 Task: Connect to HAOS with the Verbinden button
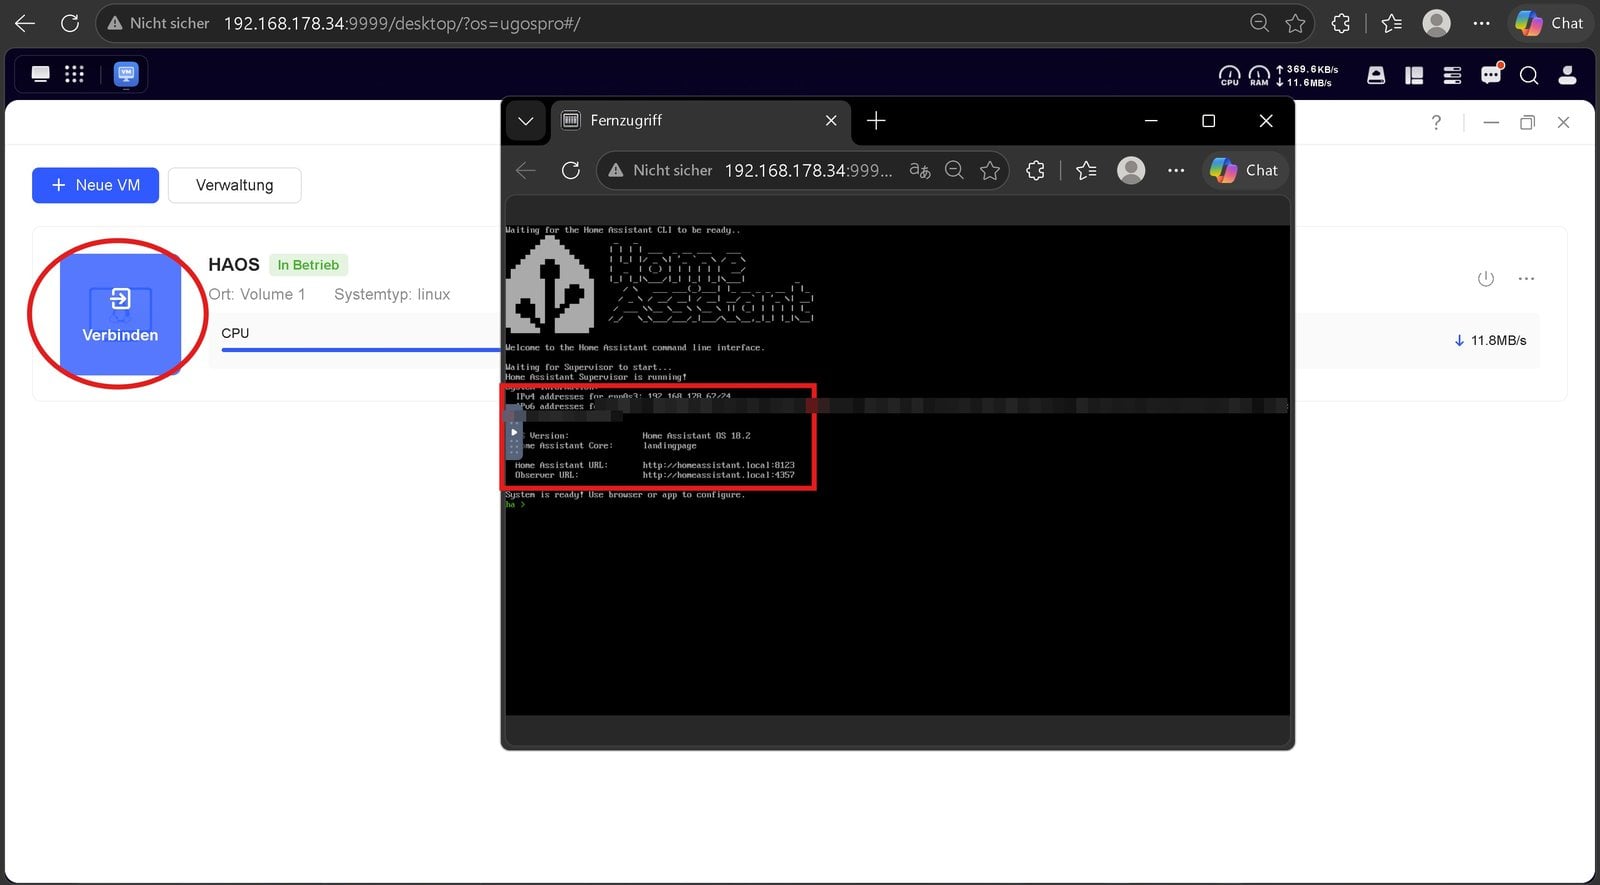120,314
